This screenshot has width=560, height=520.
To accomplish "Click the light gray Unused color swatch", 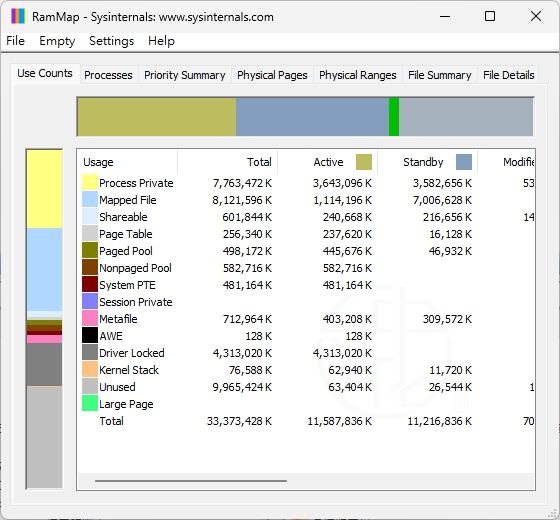I will point(90,386).
